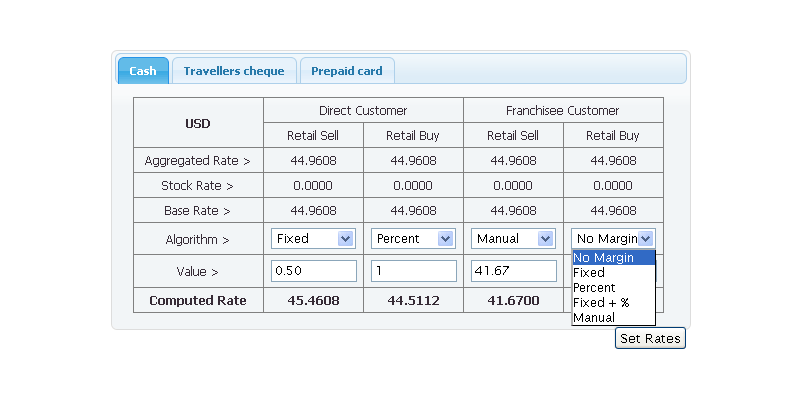The width and height of the screenshot is (800, 400).
Task: Edit the value field showing 41.67
Action: (x=513, y=271)
